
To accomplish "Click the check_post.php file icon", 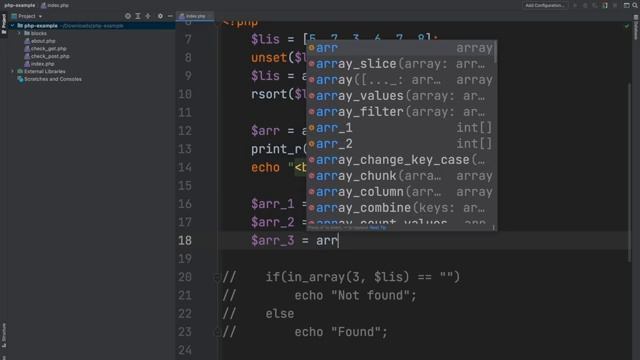I will click(x=27, y=56).
